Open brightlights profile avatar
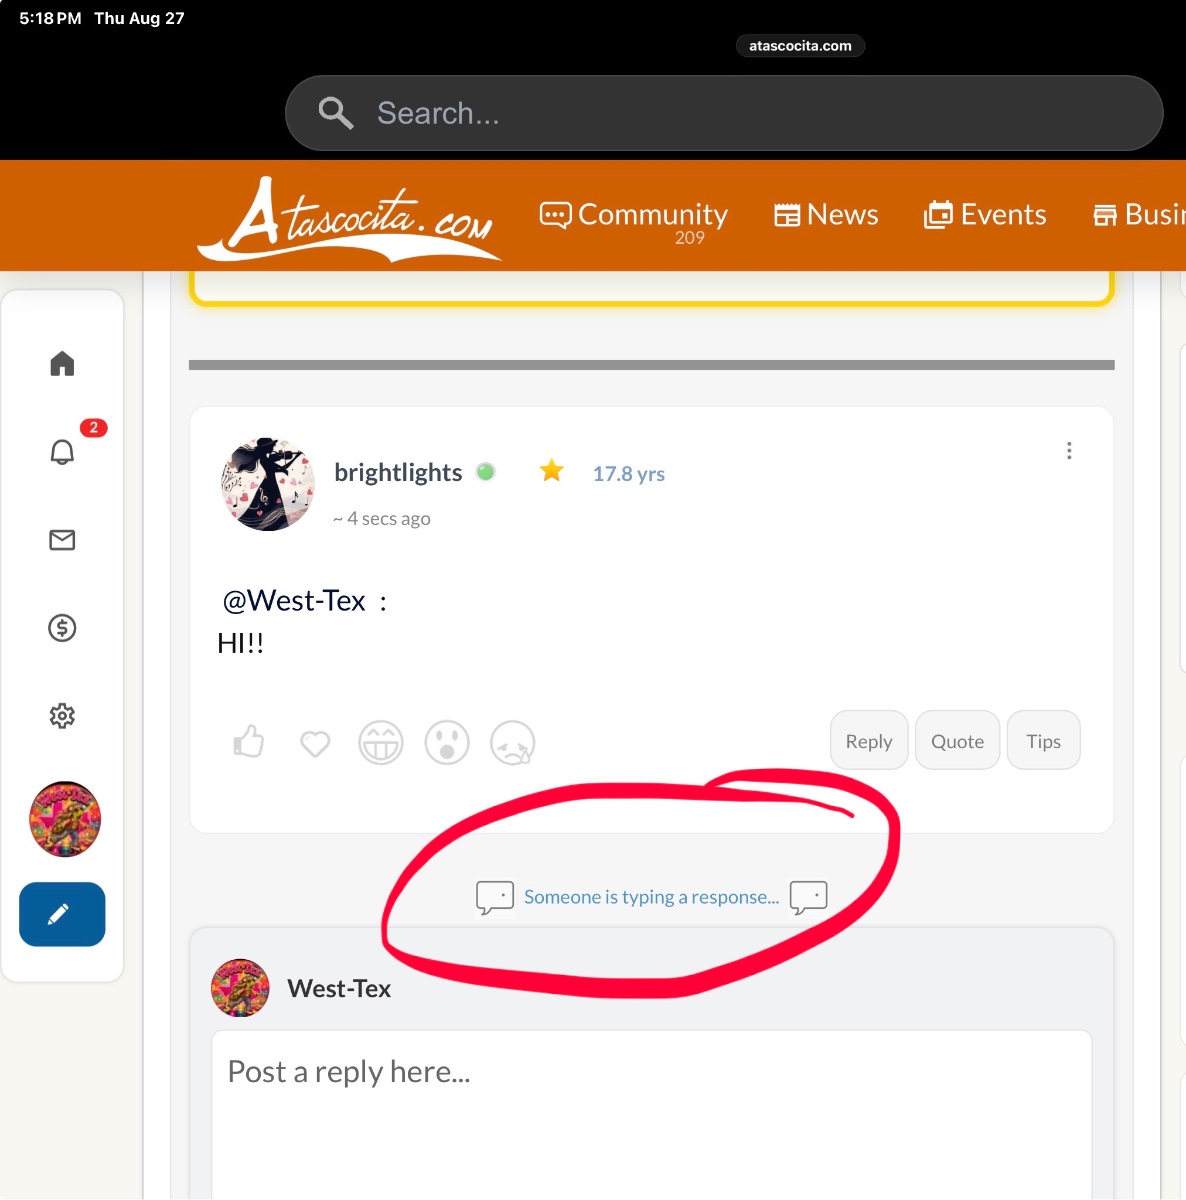 pyautogui.click(x=267, y=484)
